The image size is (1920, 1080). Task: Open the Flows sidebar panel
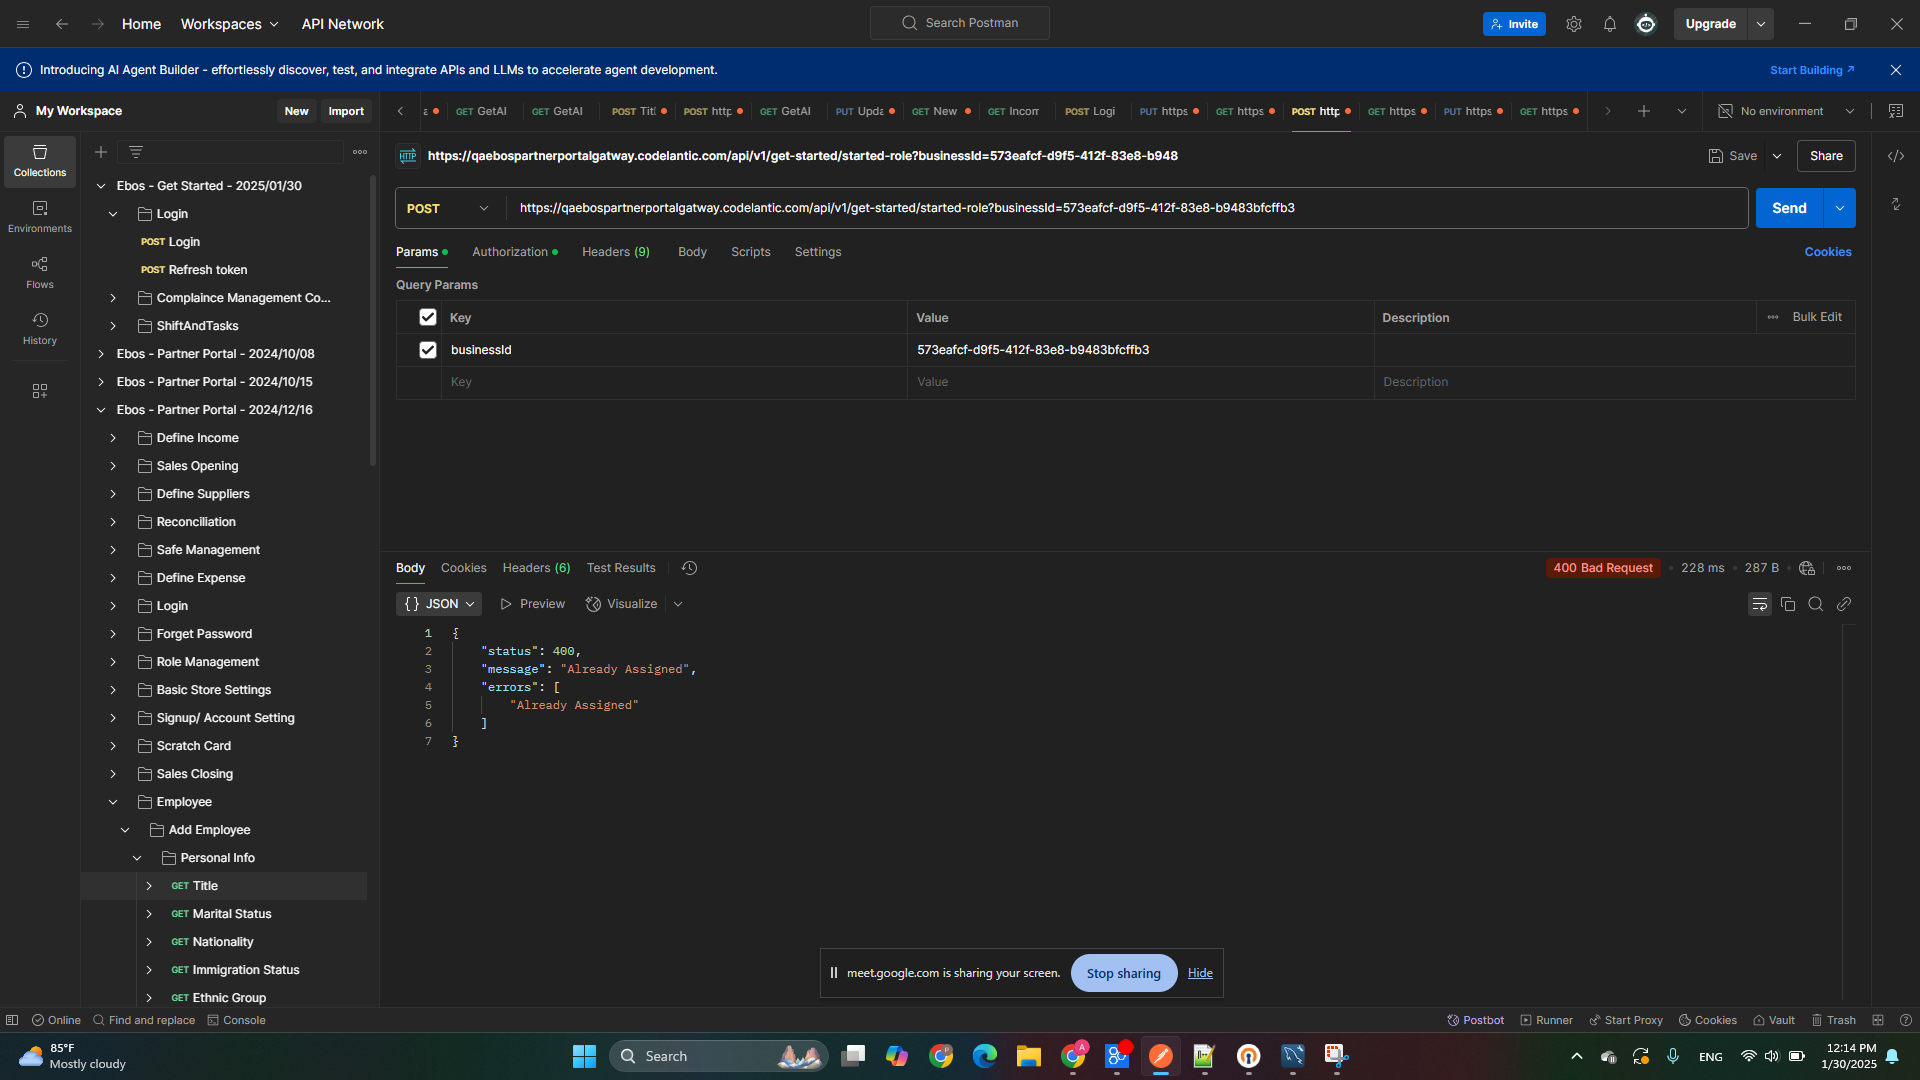click(x=40, y=272)
